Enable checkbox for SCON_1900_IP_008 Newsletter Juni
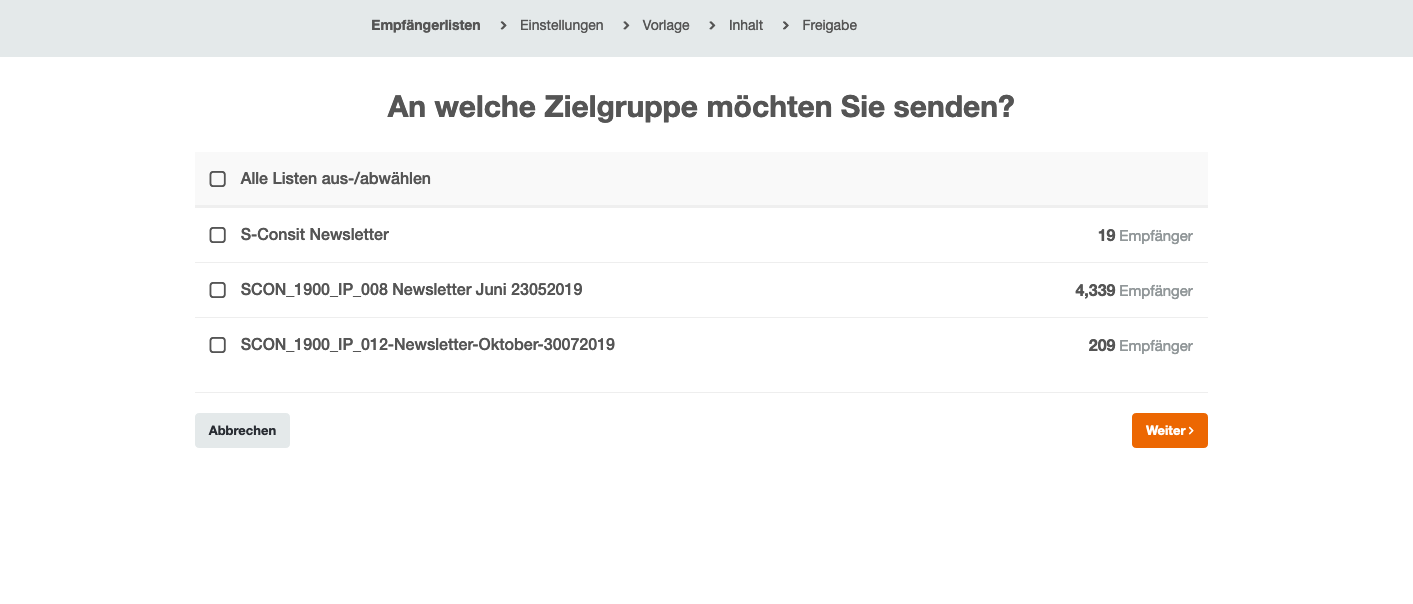Screen dimensions: 1413x604 [x=217, y=290]
